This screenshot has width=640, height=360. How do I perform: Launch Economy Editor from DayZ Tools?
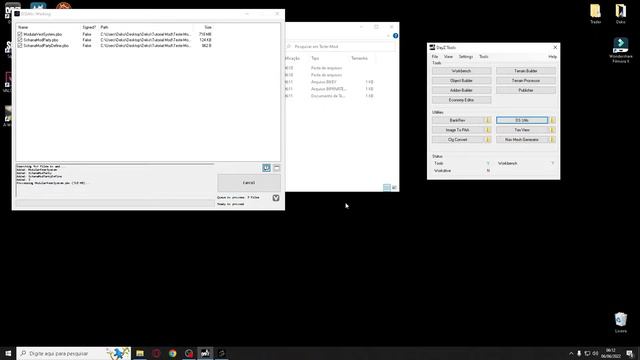coord(461,100)
